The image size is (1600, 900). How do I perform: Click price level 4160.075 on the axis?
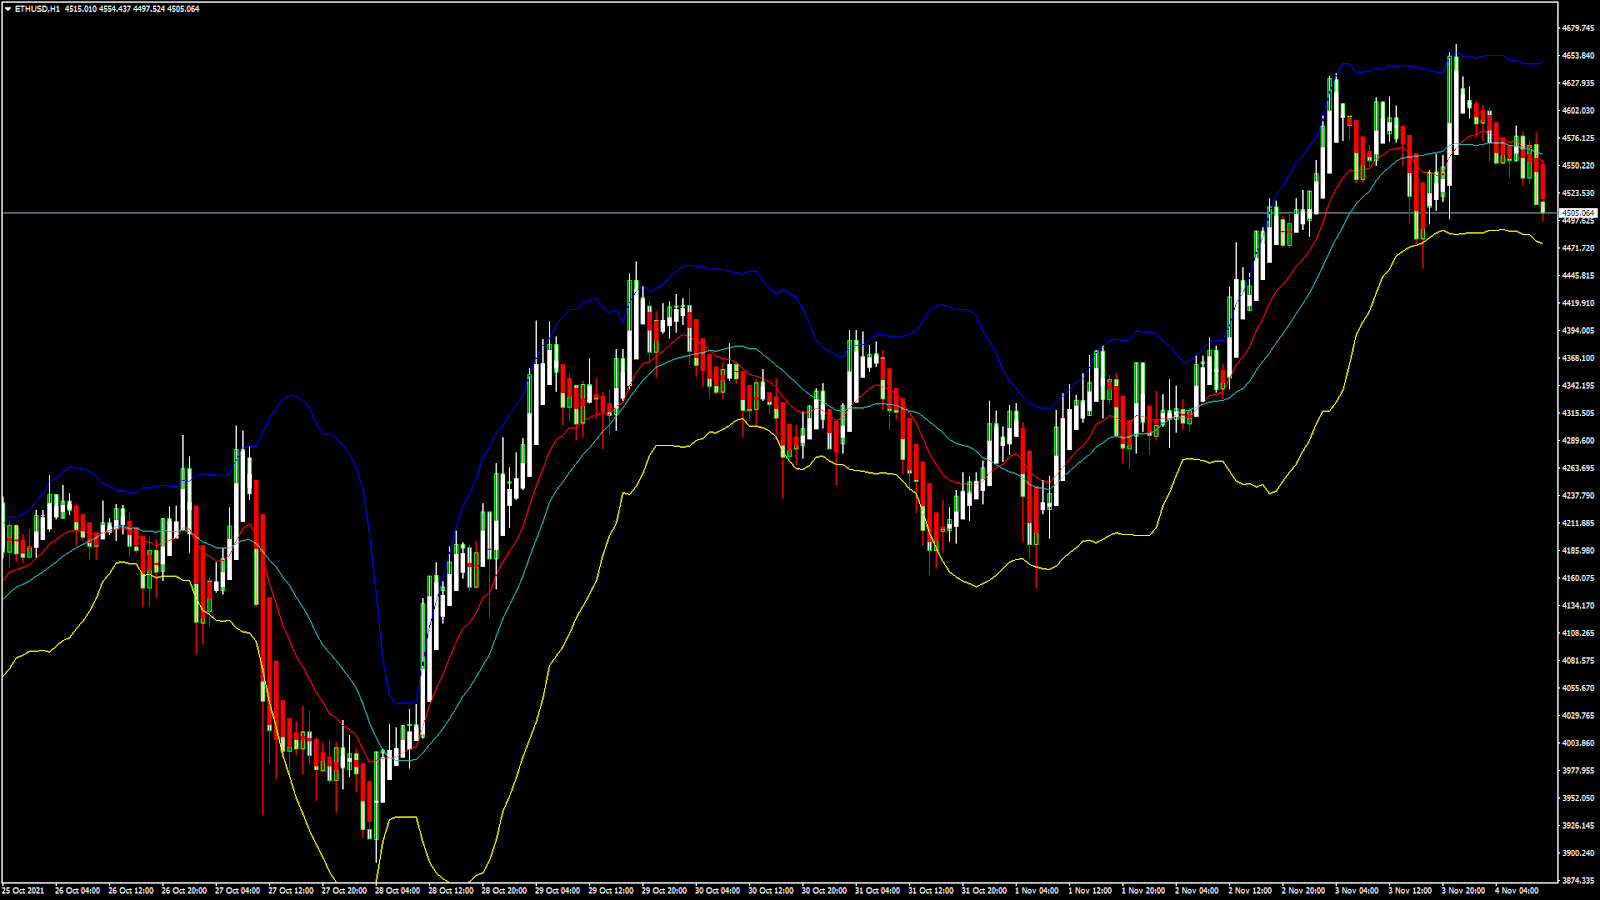pos(1578,578)
